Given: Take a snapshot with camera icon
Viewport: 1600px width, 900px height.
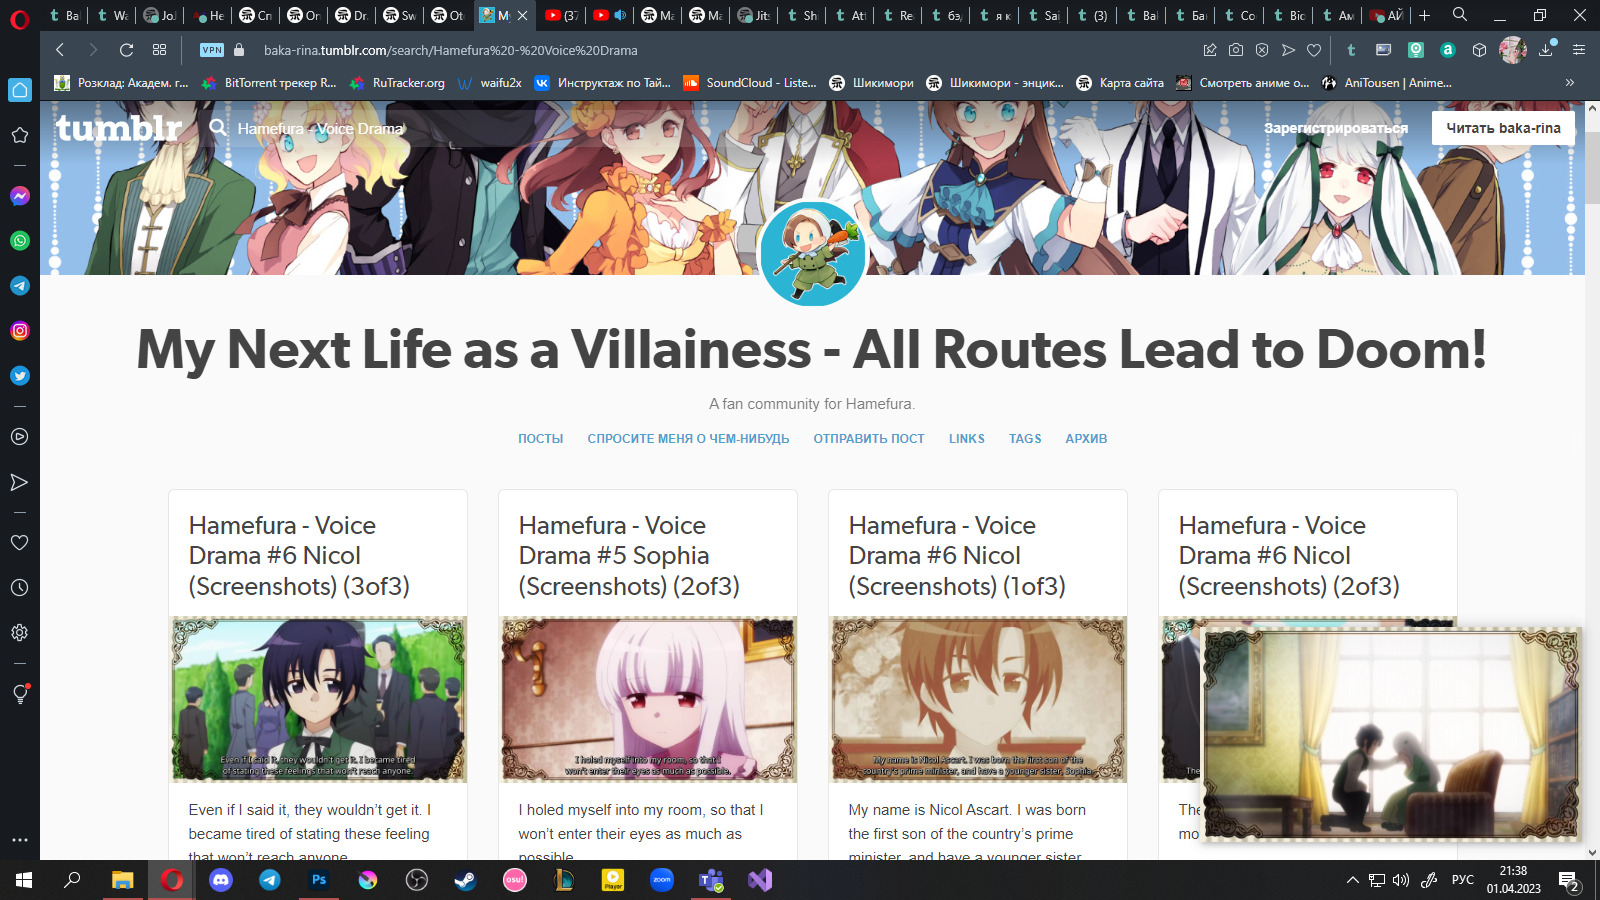Looking at the screenshot, I should tap(1236, 50).
